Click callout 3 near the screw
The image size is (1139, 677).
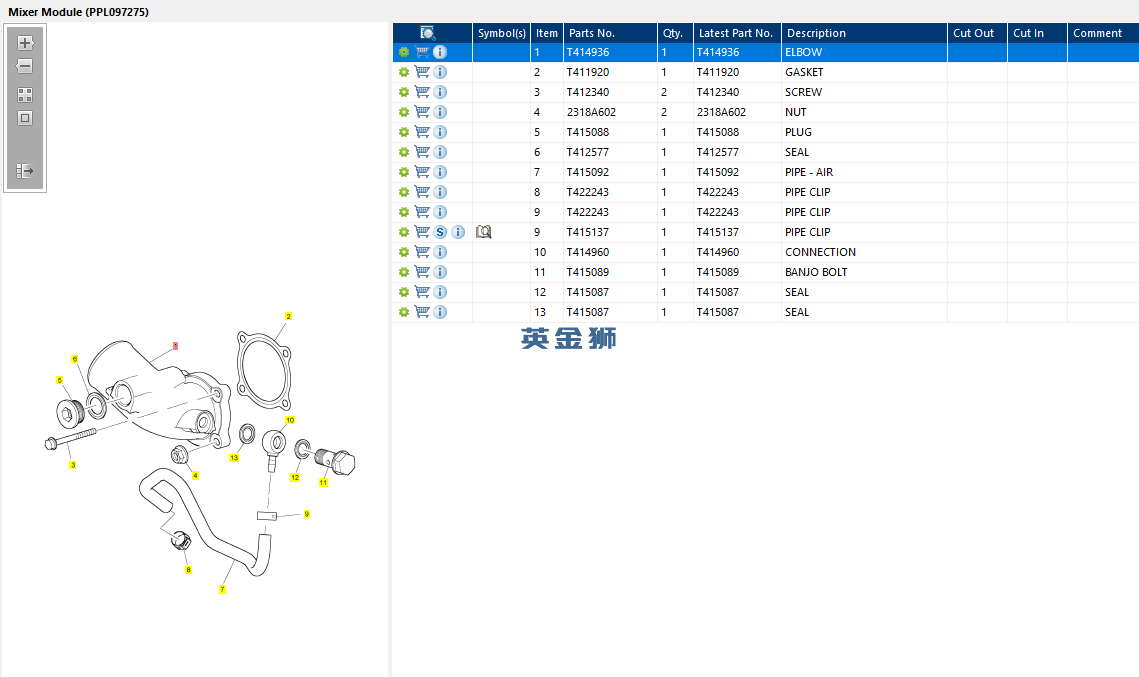coord(73,465)
